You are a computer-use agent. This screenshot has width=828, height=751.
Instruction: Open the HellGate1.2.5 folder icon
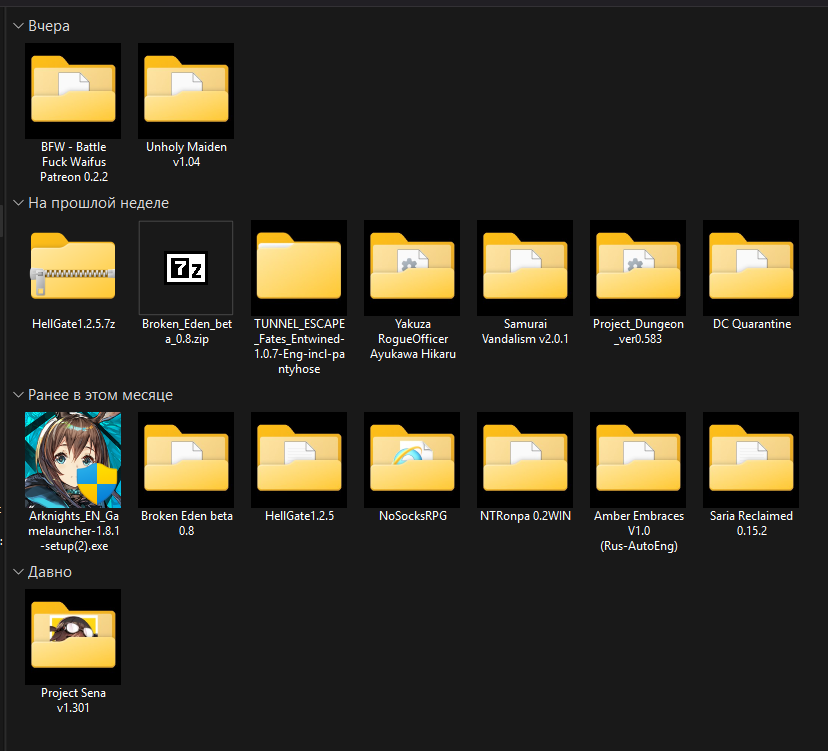(x=299, y=459)
